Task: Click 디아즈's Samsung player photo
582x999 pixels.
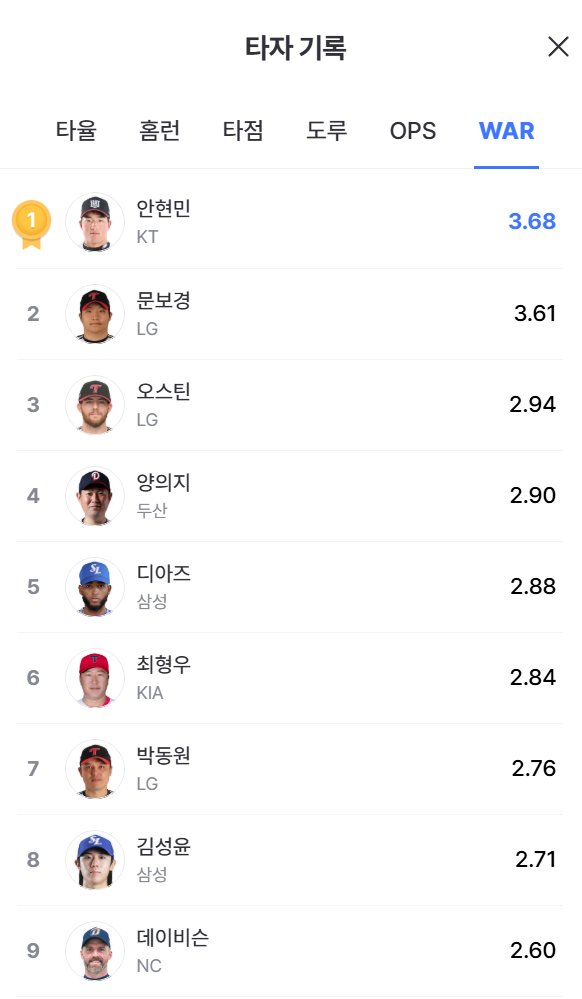Action: [94, 586]
